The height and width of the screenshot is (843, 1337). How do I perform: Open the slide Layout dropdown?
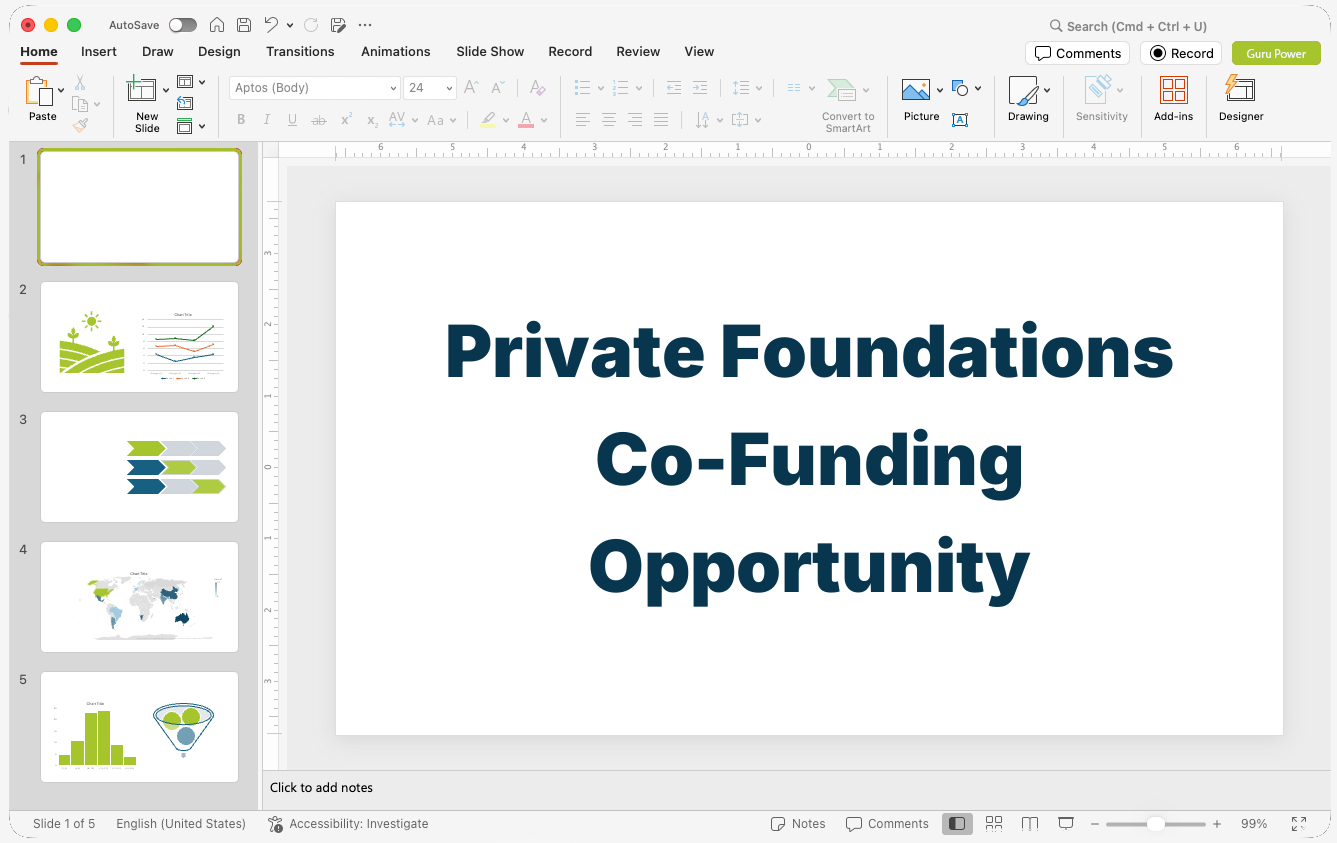click(x=191, y=82)
